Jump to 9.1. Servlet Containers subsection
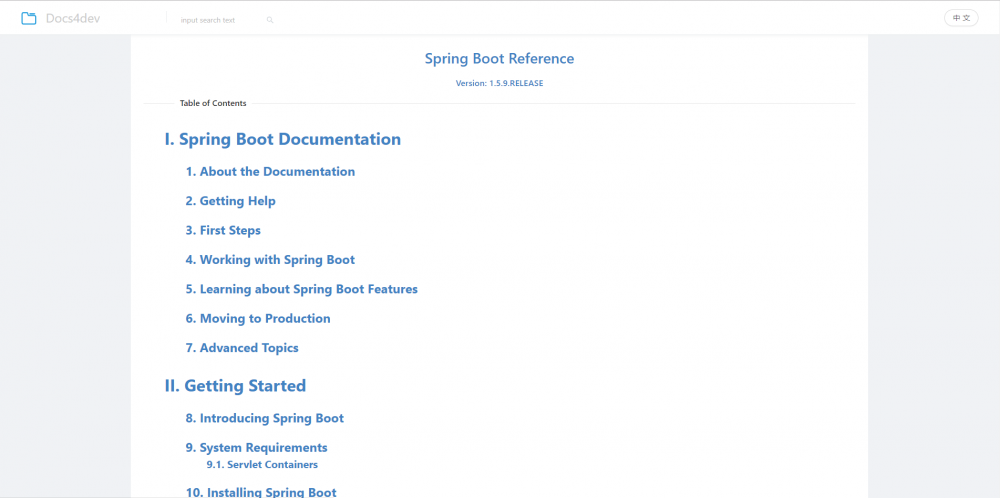This screenshot has height=498, width=1000. tap(262, 465)
